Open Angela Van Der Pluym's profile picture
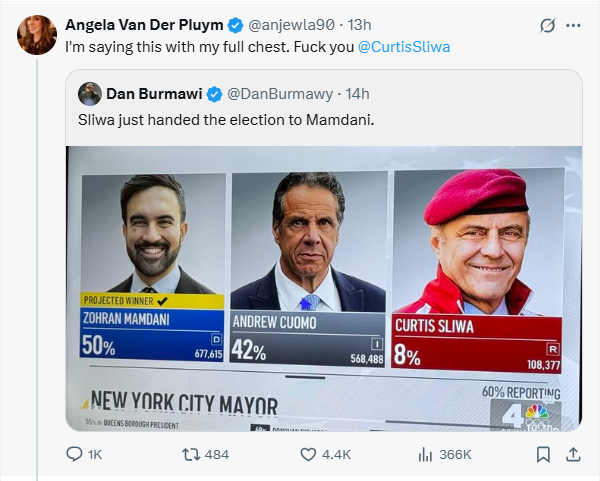 click(x=36, y=34)
